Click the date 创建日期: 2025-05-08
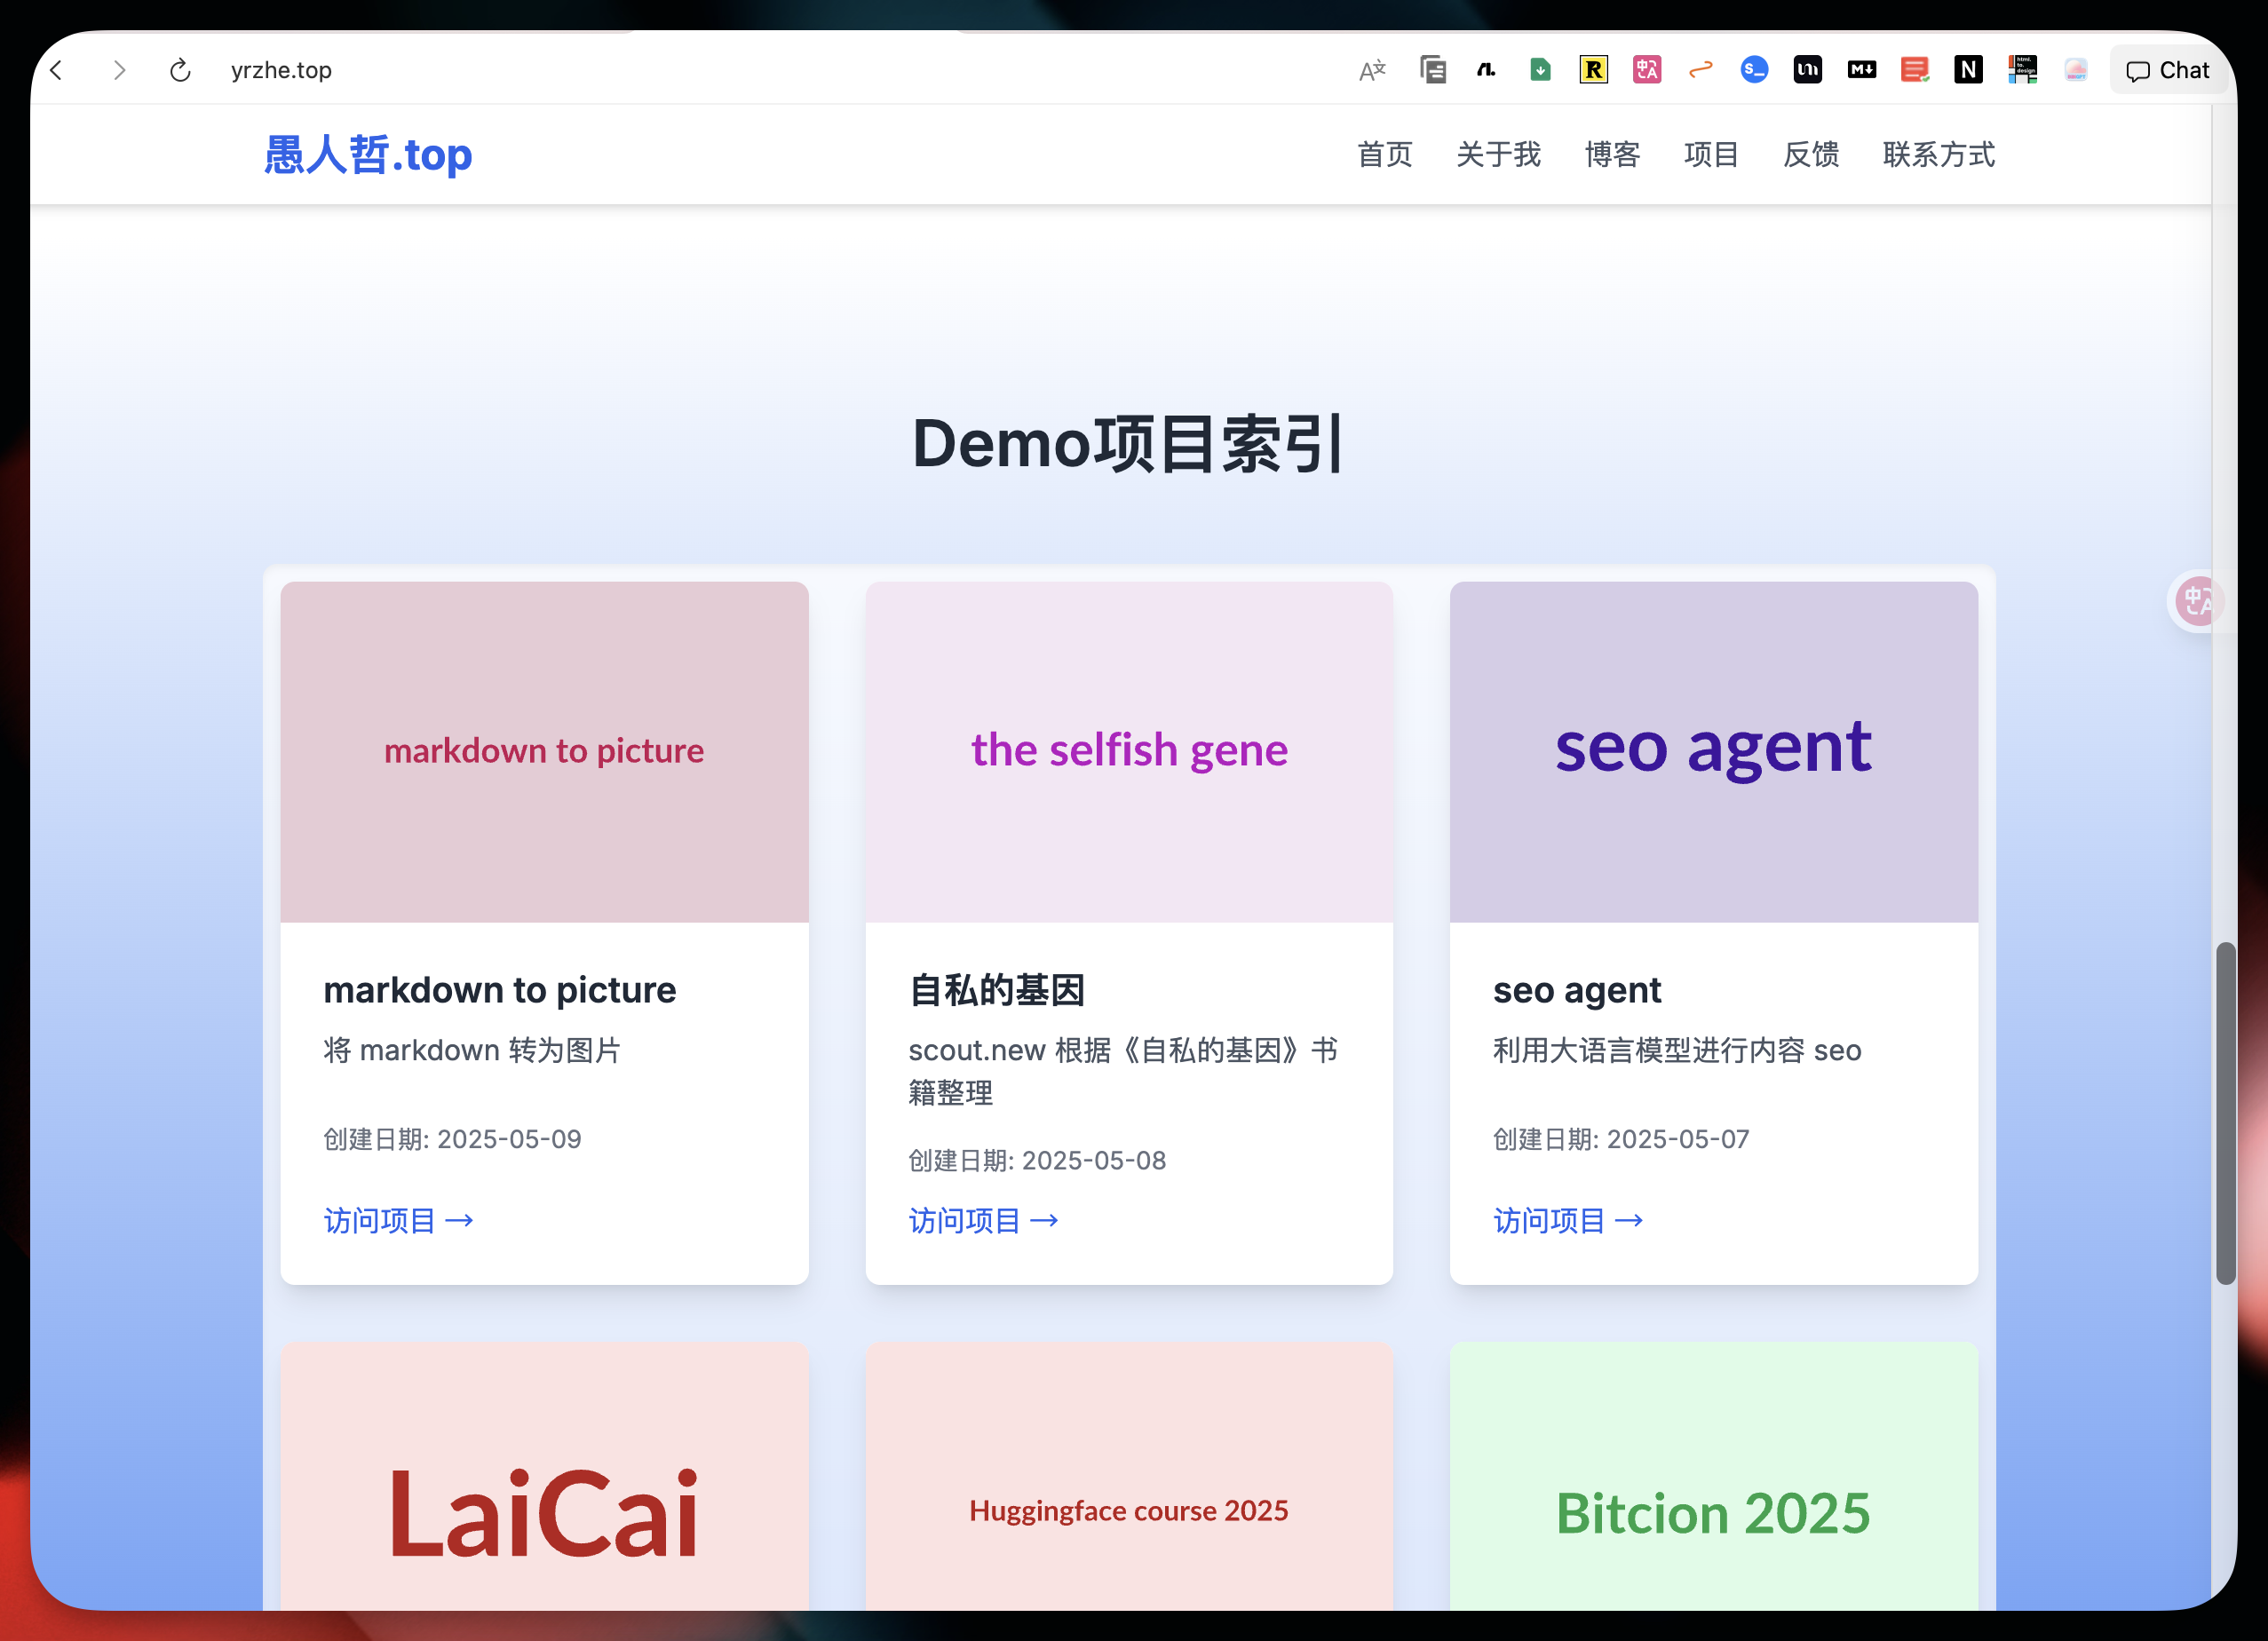The image size is (2268, 1641). pyautogui.click(x=1037, y=1160)
